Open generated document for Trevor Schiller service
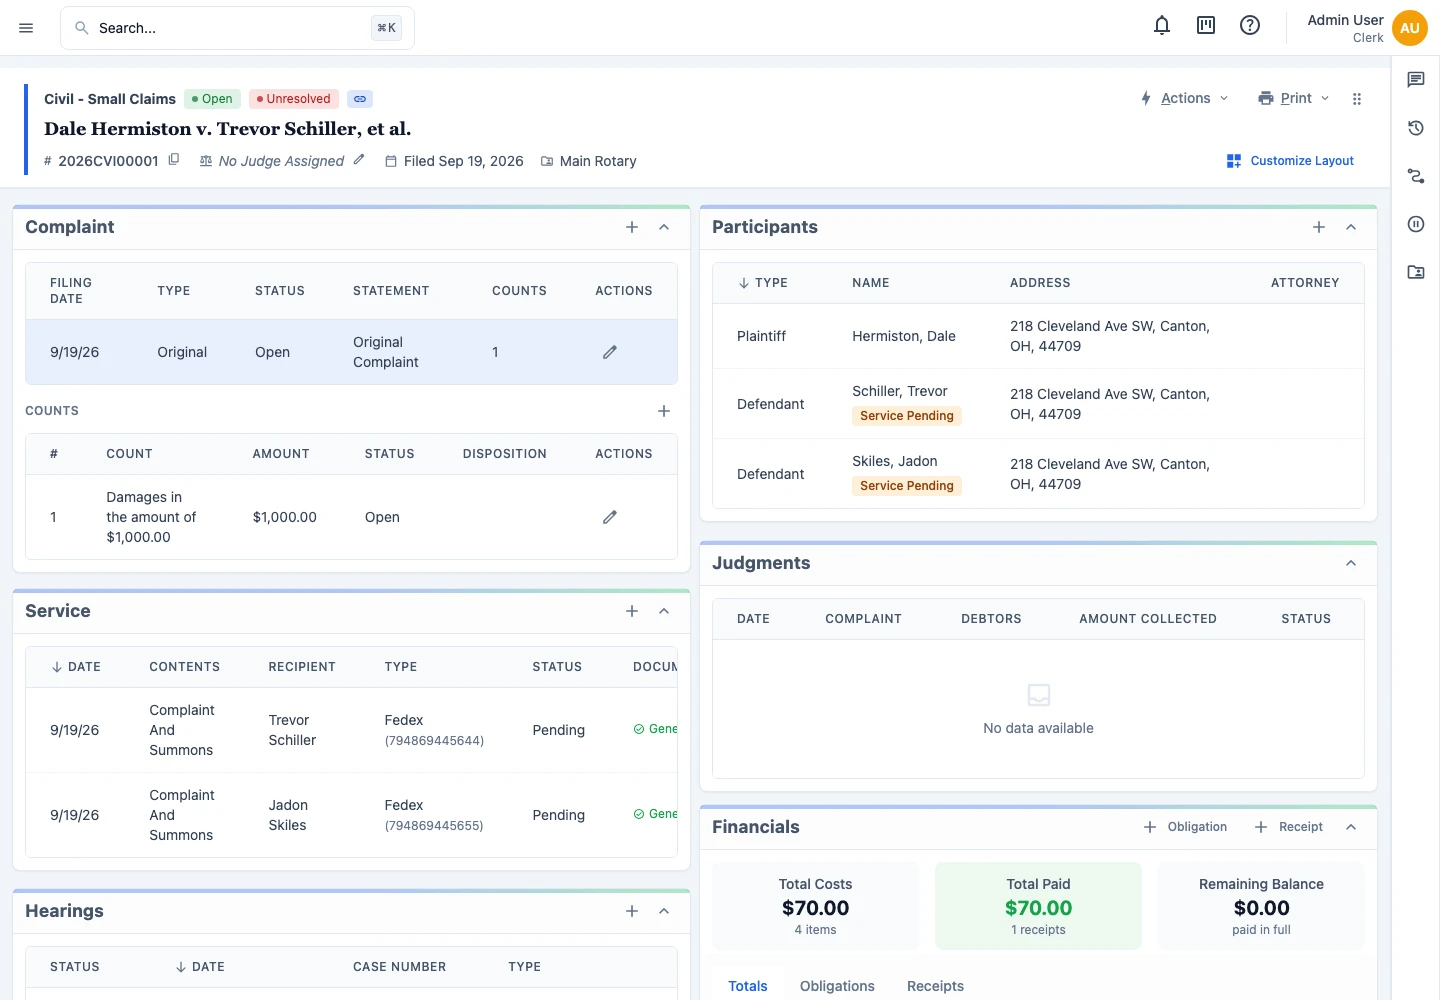This screenshot has height=1000, width=1440. [x=656, y=729]
